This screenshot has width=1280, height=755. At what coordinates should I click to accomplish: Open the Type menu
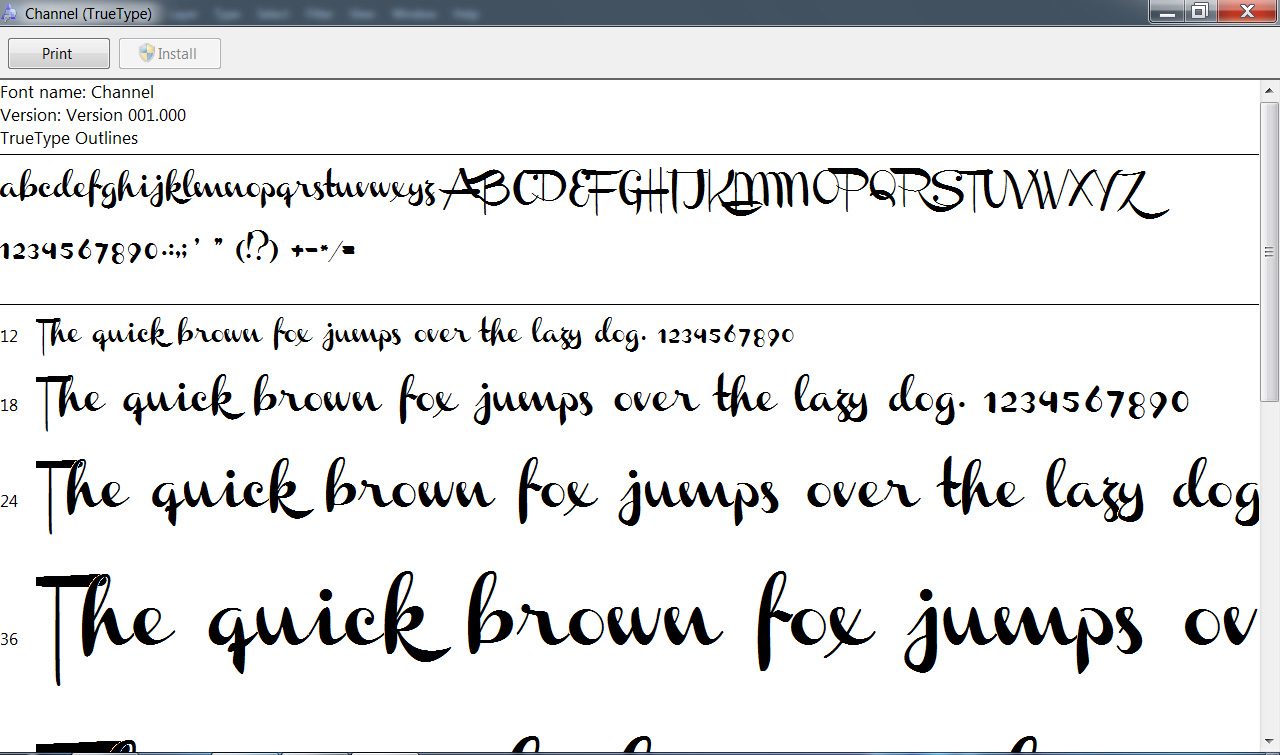[x=226, y=14]
